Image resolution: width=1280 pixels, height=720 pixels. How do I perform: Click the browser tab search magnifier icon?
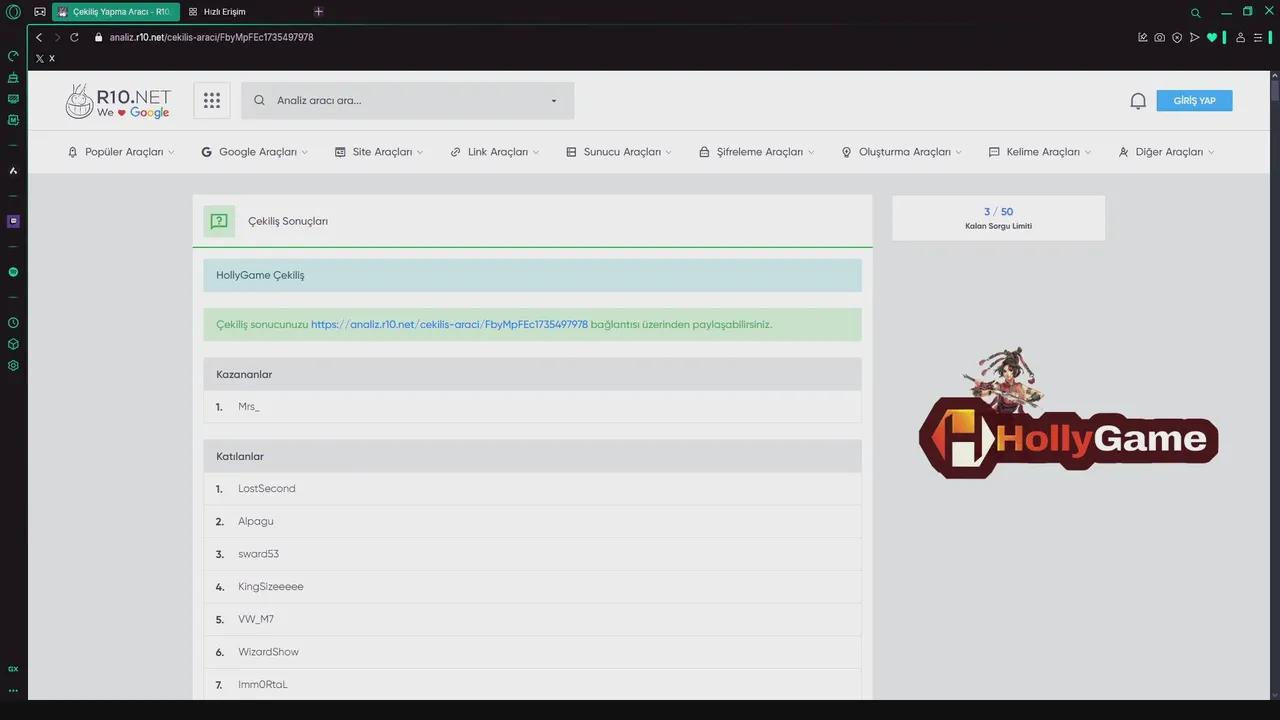coord(1196,13)
